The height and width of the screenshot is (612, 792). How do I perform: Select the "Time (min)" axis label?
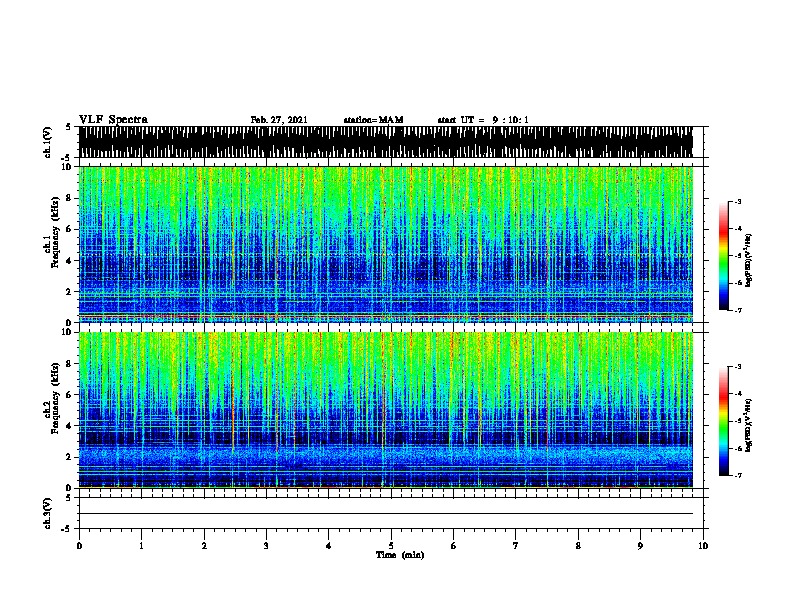400,555
